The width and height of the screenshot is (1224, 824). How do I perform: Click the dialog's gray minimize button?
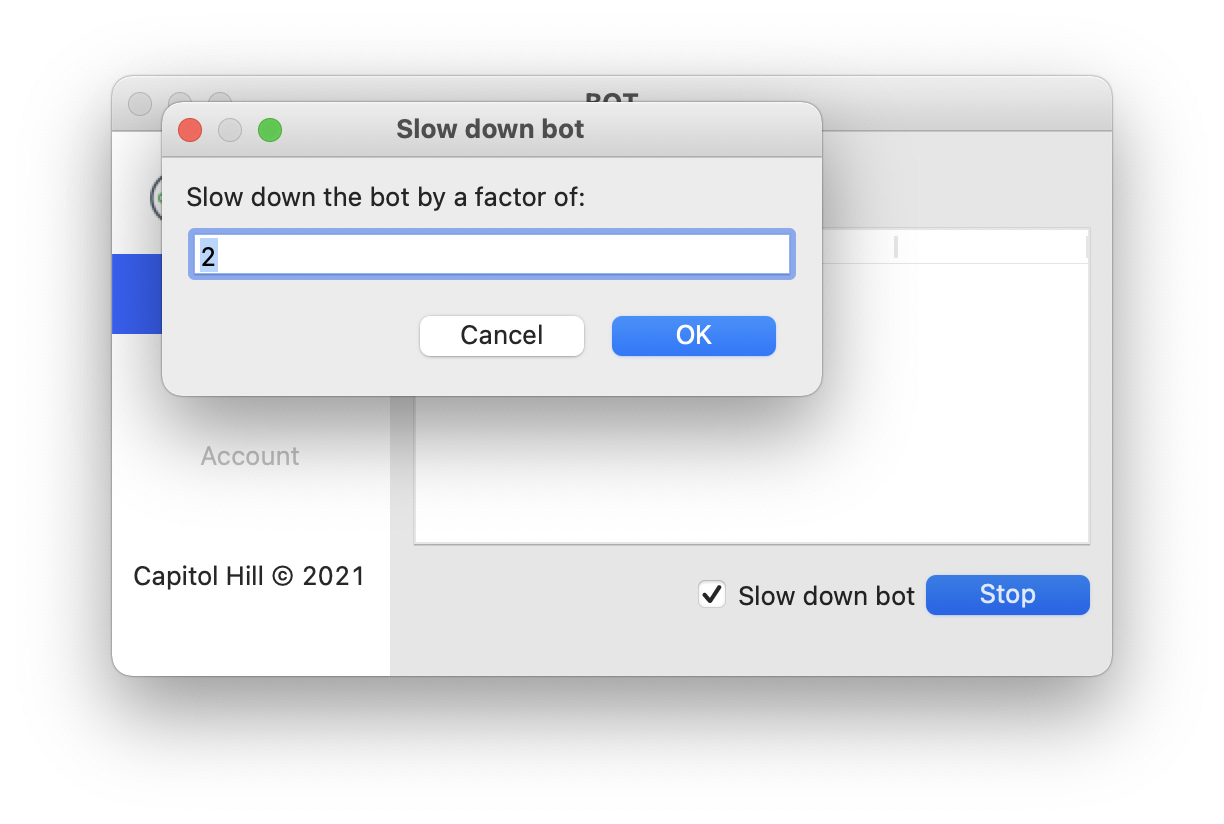pyautogui.click(x=230, y=130)
